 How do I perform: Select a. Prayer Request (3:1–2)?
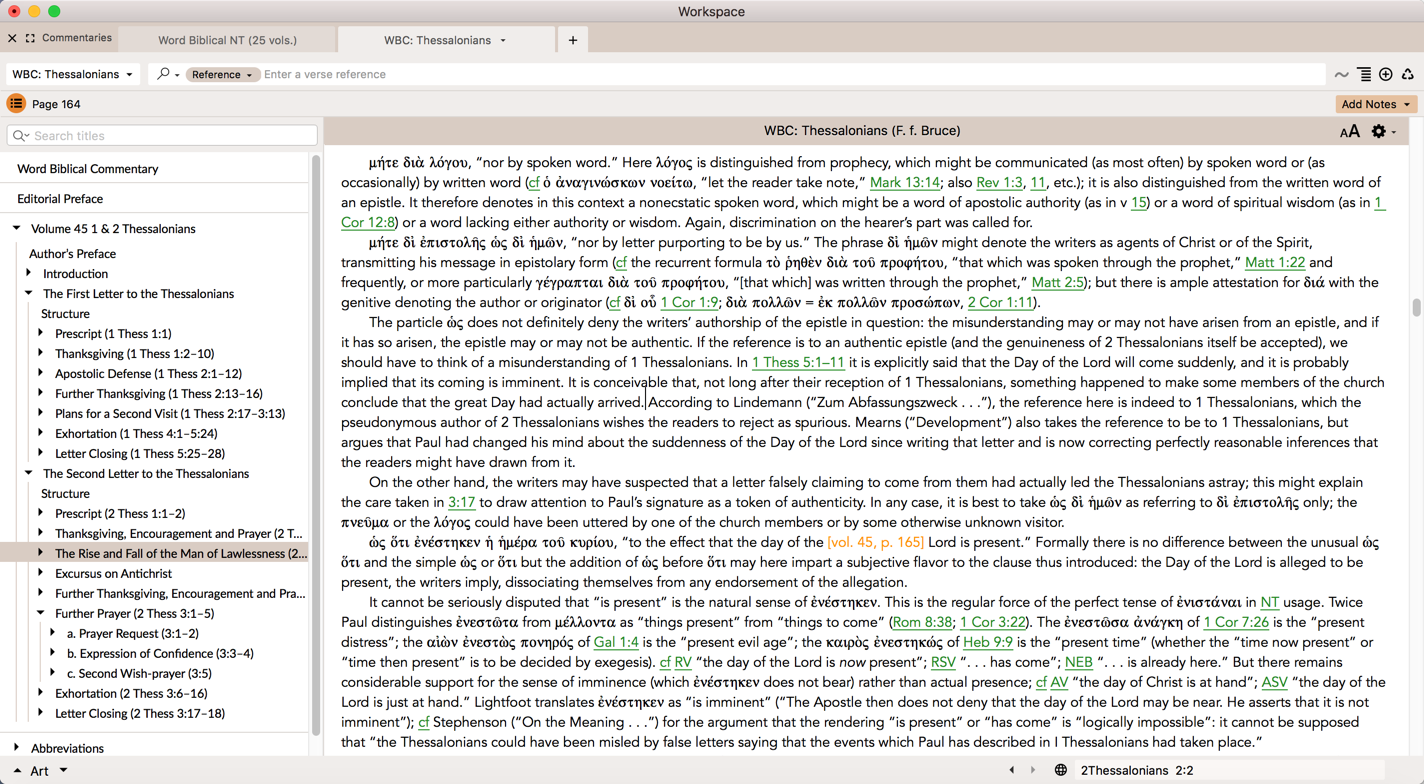[x=132, y=633]
